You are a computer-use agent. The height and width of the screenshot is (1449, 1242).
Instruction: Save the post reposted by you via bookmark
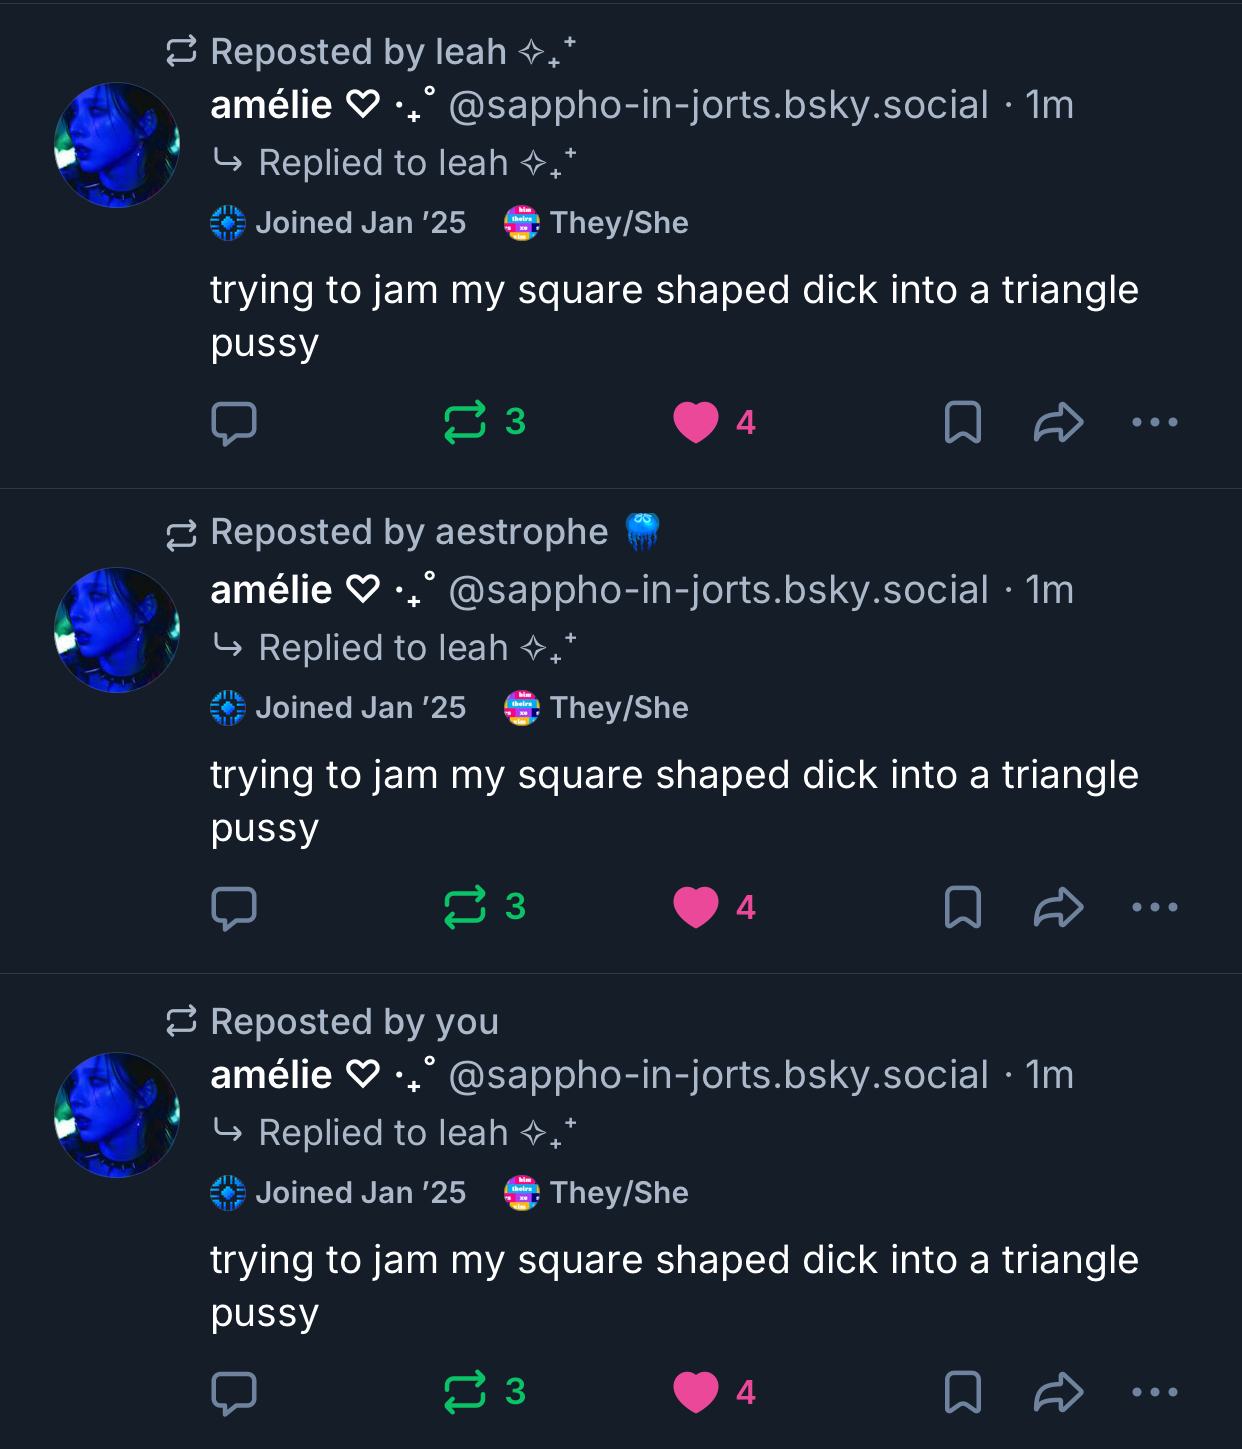click(x=962, y=1393)
